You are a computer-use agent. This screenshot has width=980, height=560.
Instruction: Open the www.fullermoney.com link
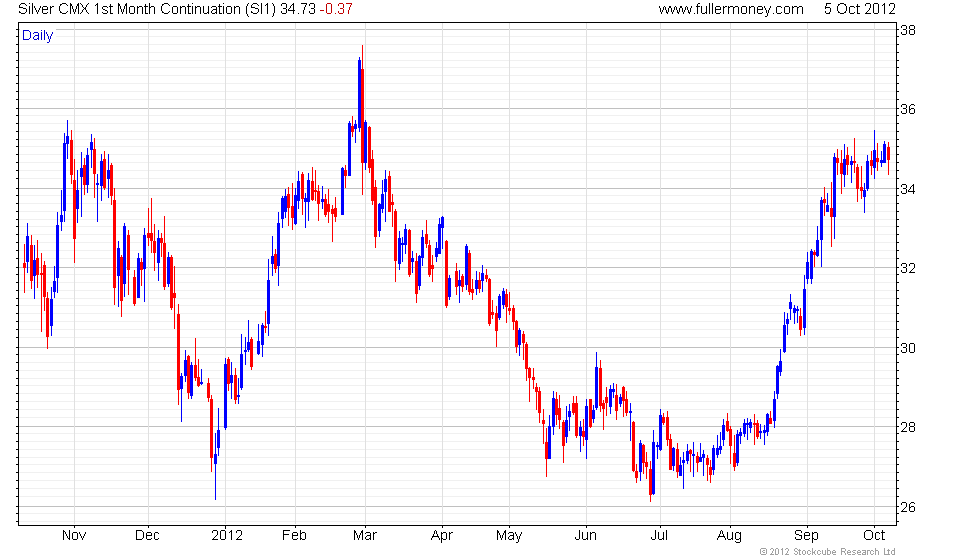tap(731, 9)
